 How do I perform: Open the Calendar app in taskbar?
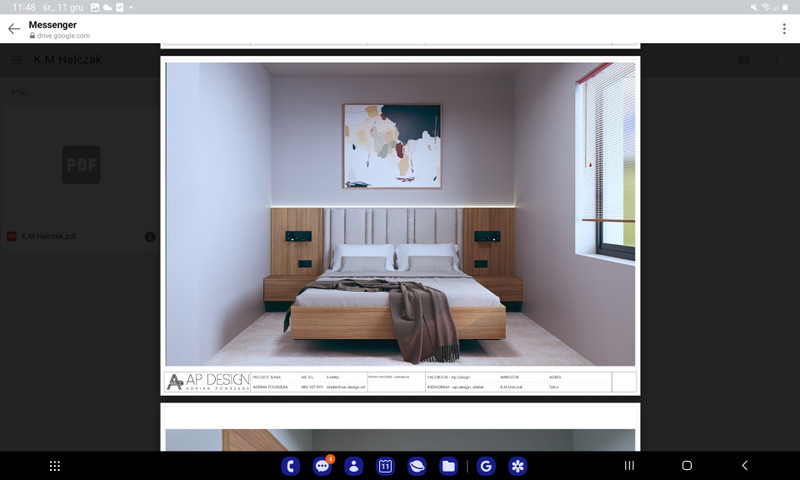click(x=385, y=466)
